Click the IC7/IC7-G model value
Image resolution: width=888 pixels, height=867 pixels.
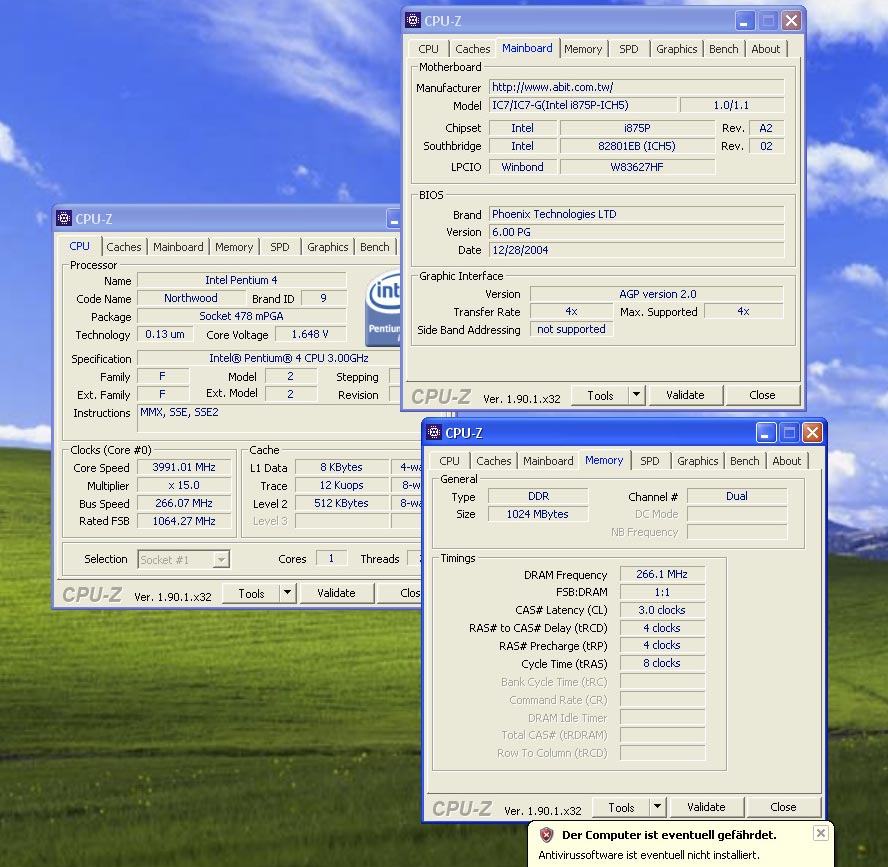pos(583,105)
